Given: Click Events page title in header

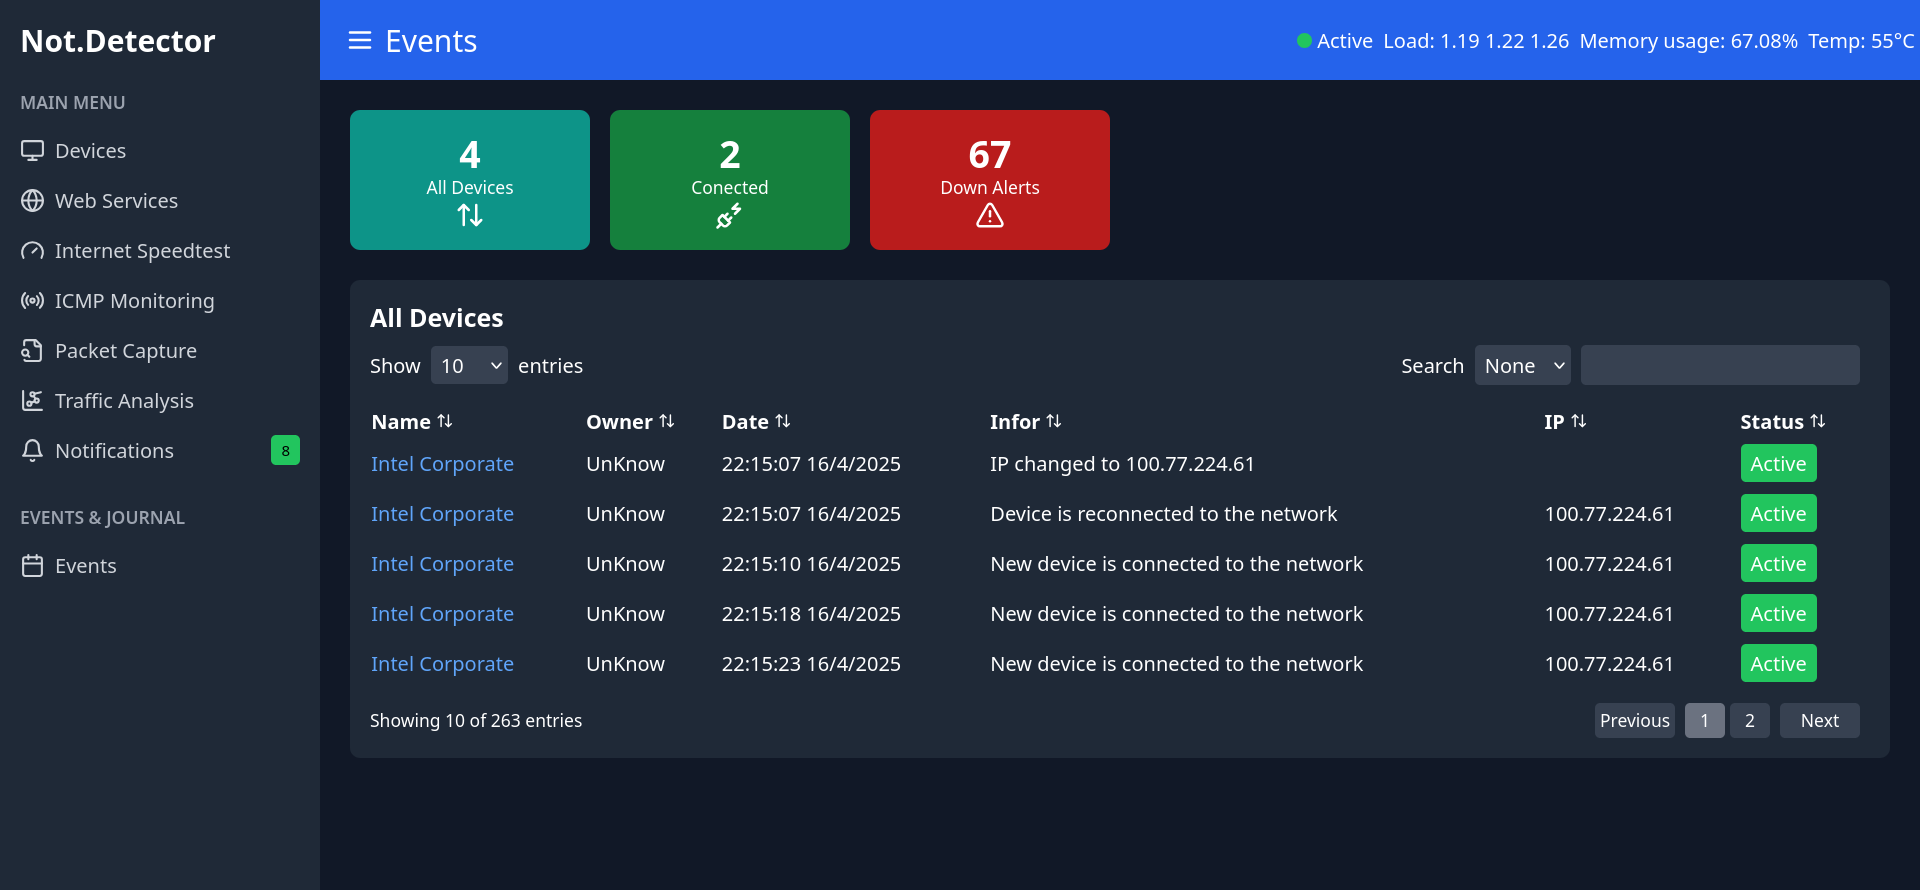Looking at the screenshot, I should [431, 41].
